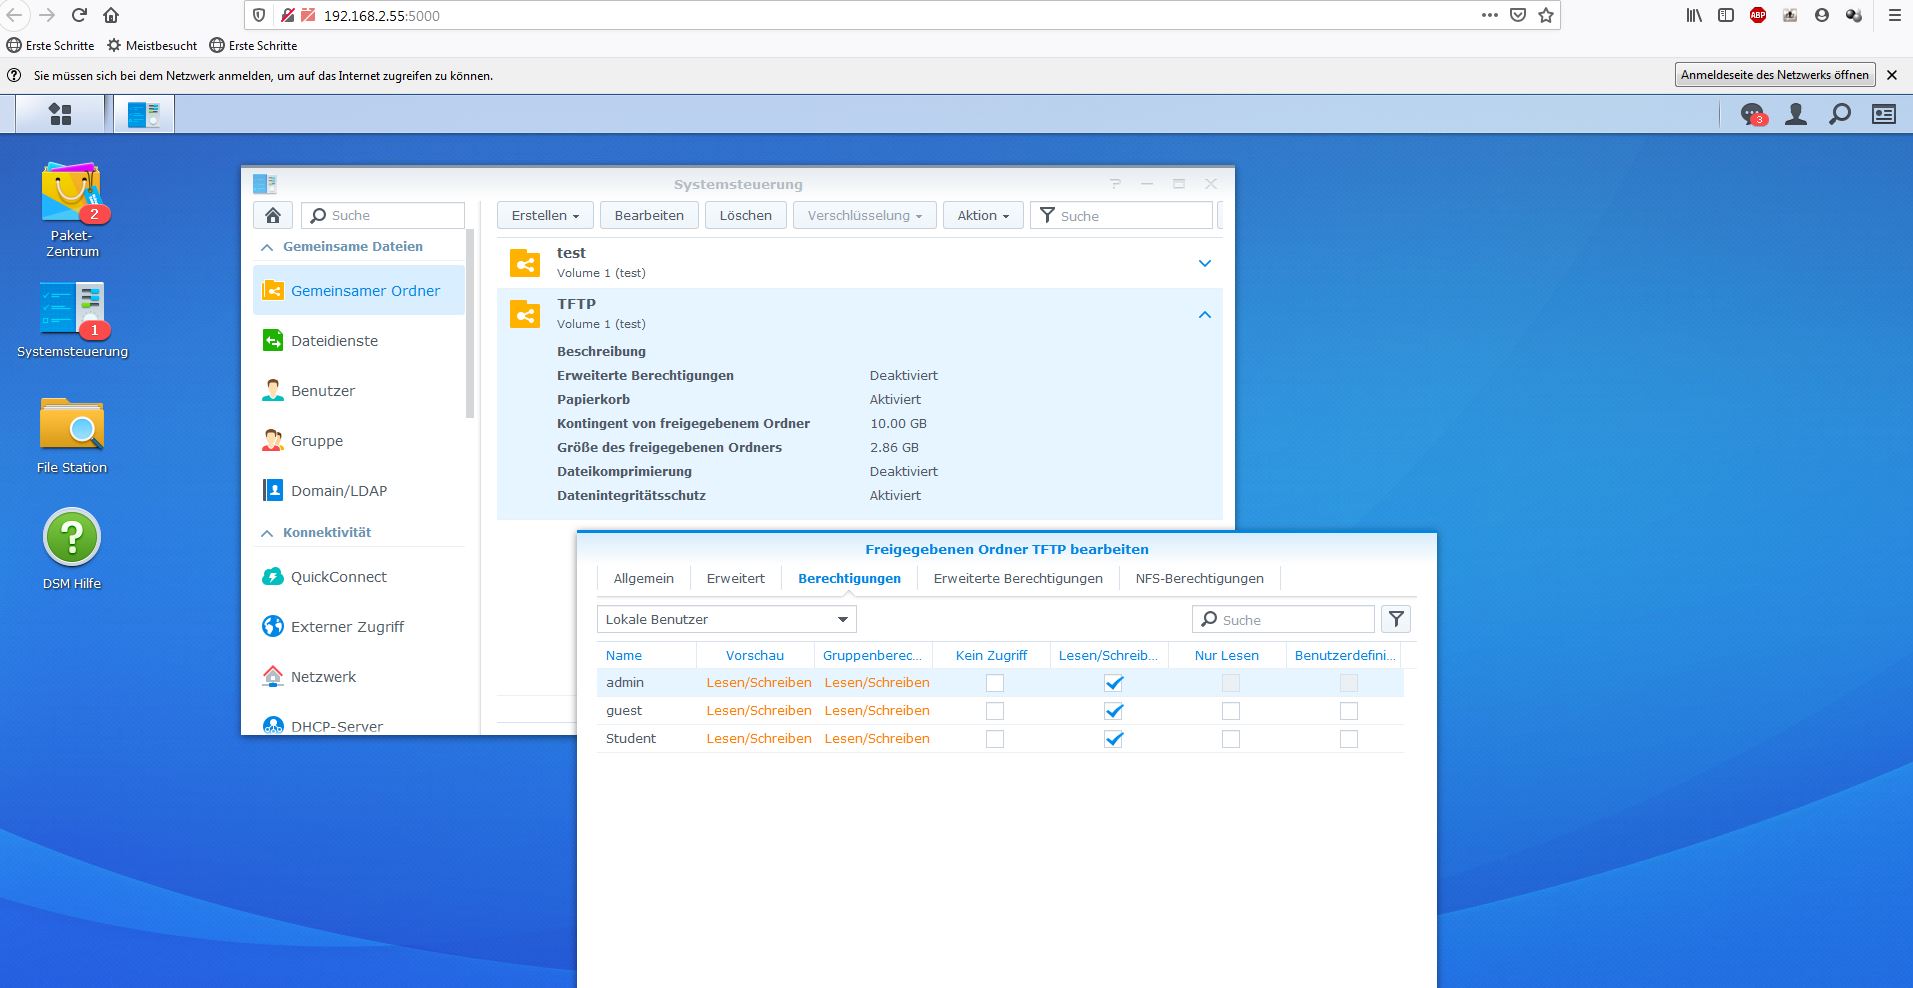Viewport: 1913px width, 988px height.
Task: Switch to the NFS-Berechtigungen tab
Action: (x=1199, y=578)
